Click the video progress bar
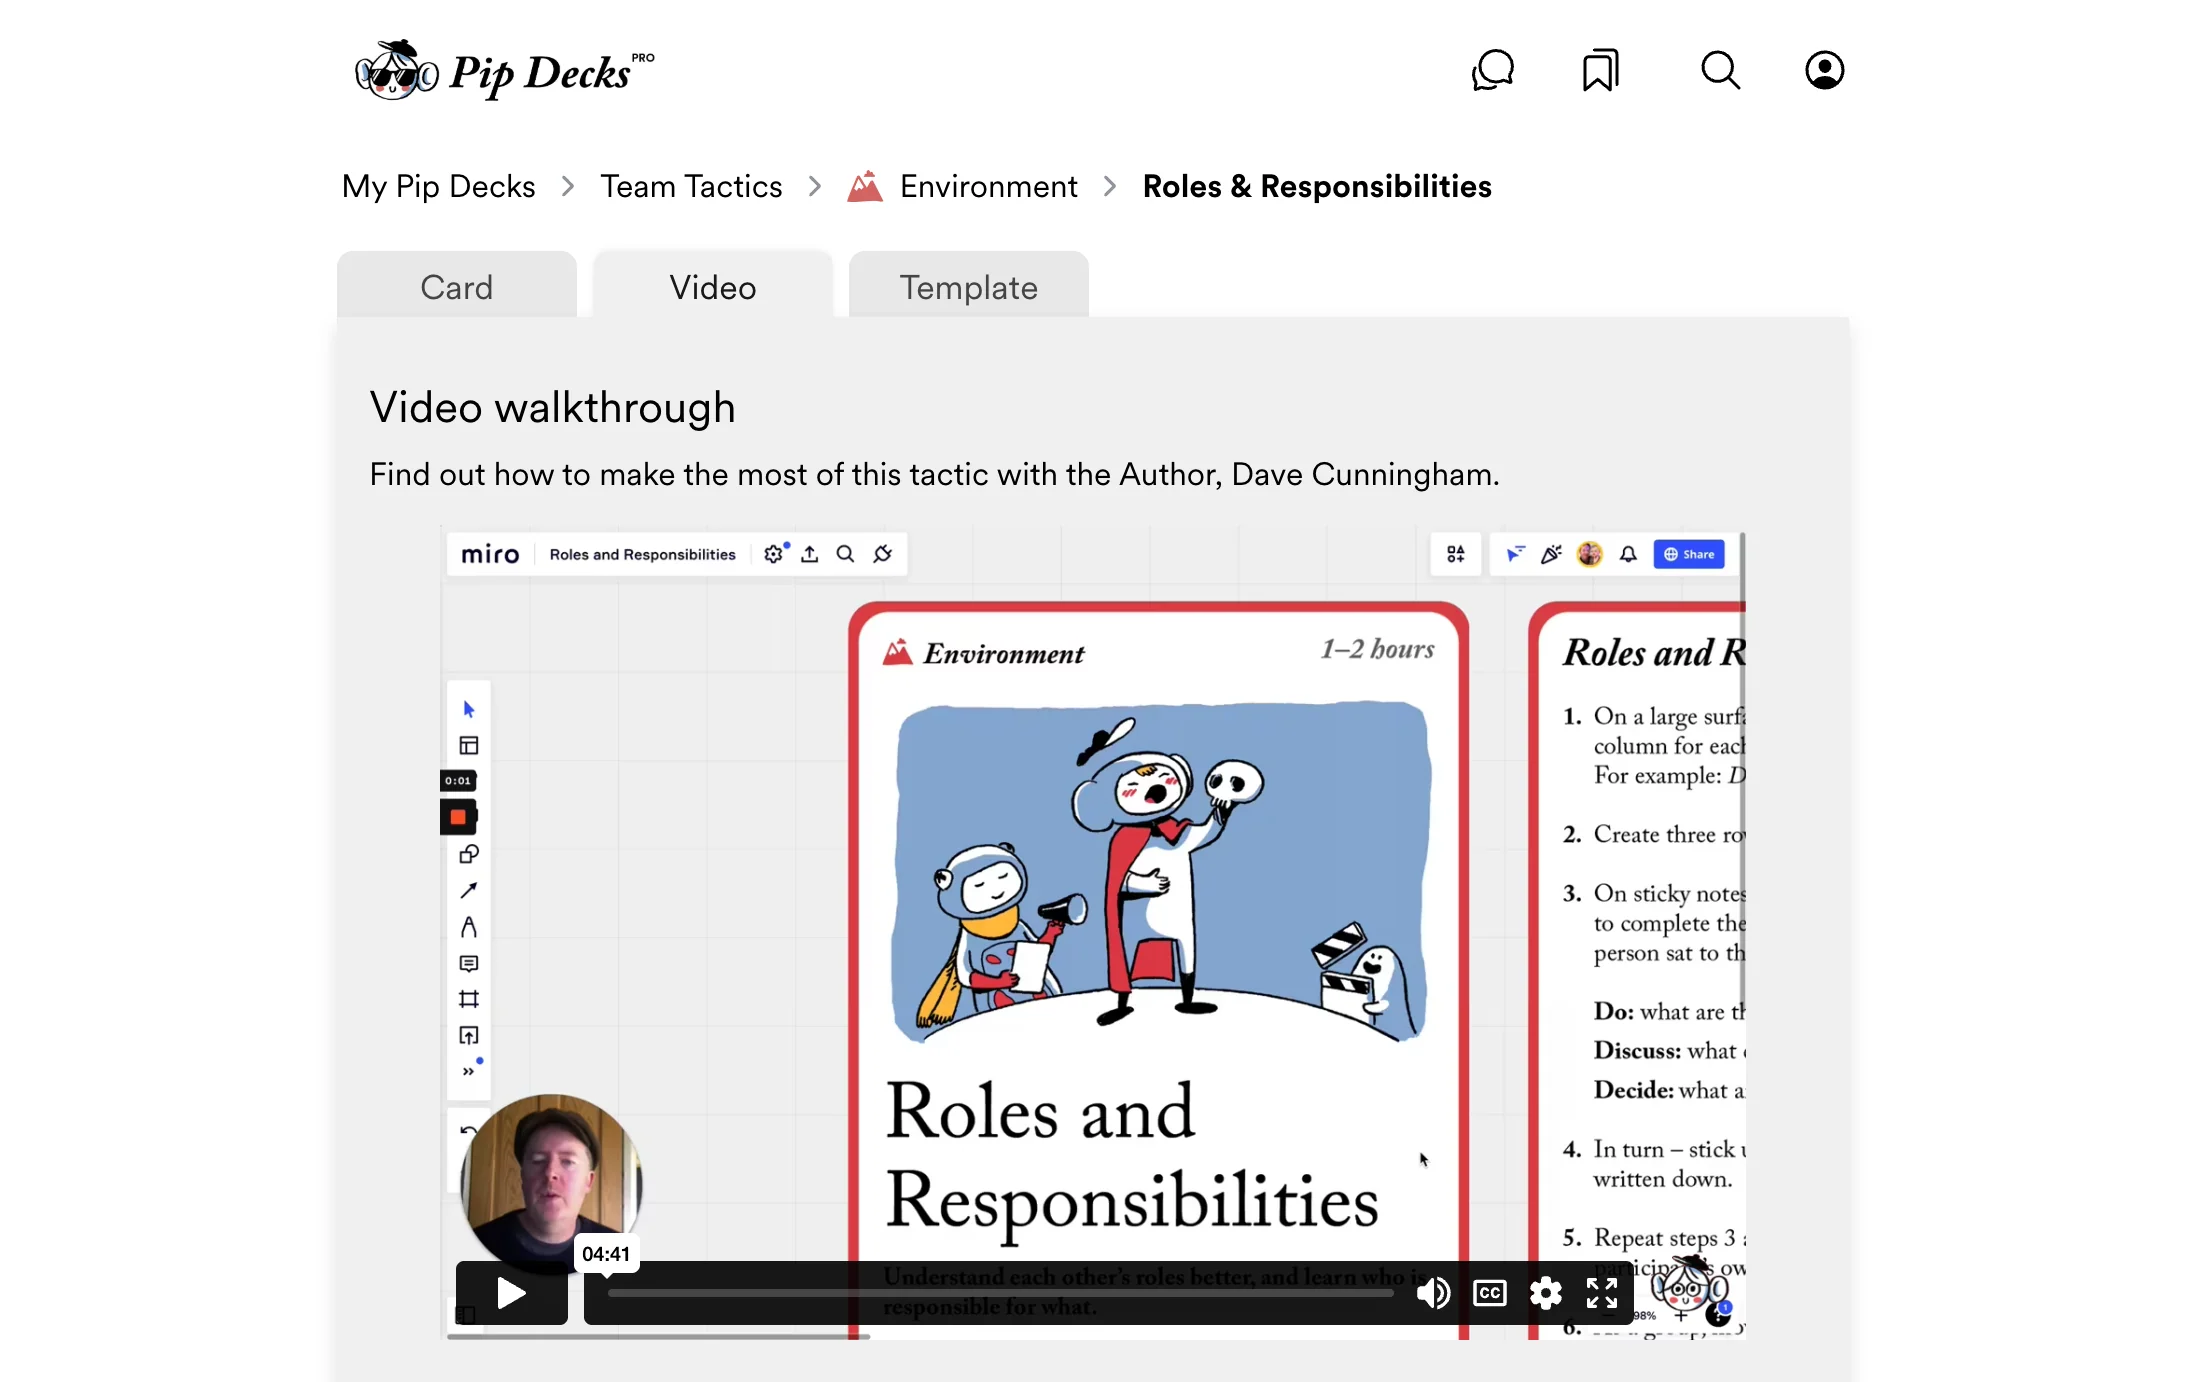The width and height of the screenshot is (2186, 1382). 1000,1293
